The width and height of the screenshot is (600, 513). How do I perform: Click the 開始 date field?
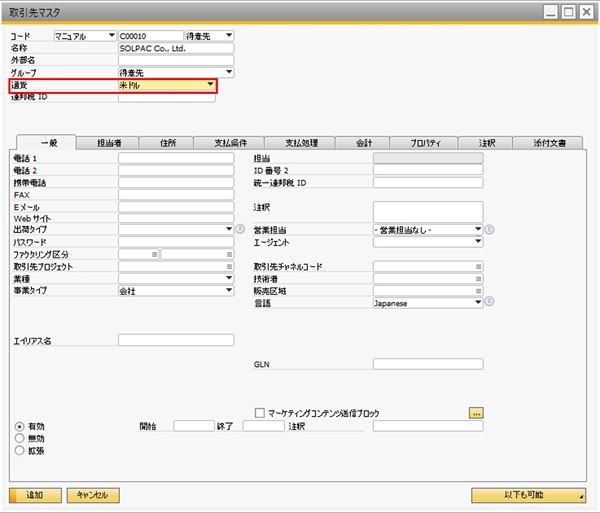194,426
